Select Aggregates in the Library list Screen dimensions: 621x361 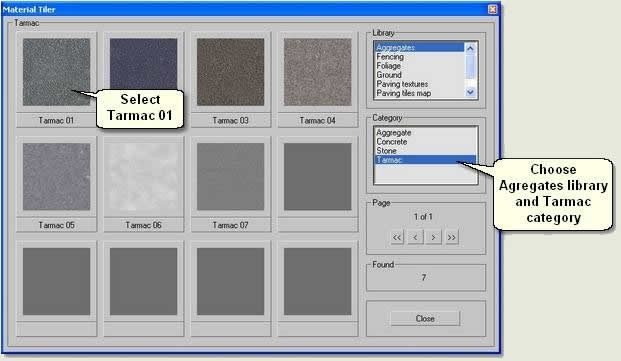[419, 48]
